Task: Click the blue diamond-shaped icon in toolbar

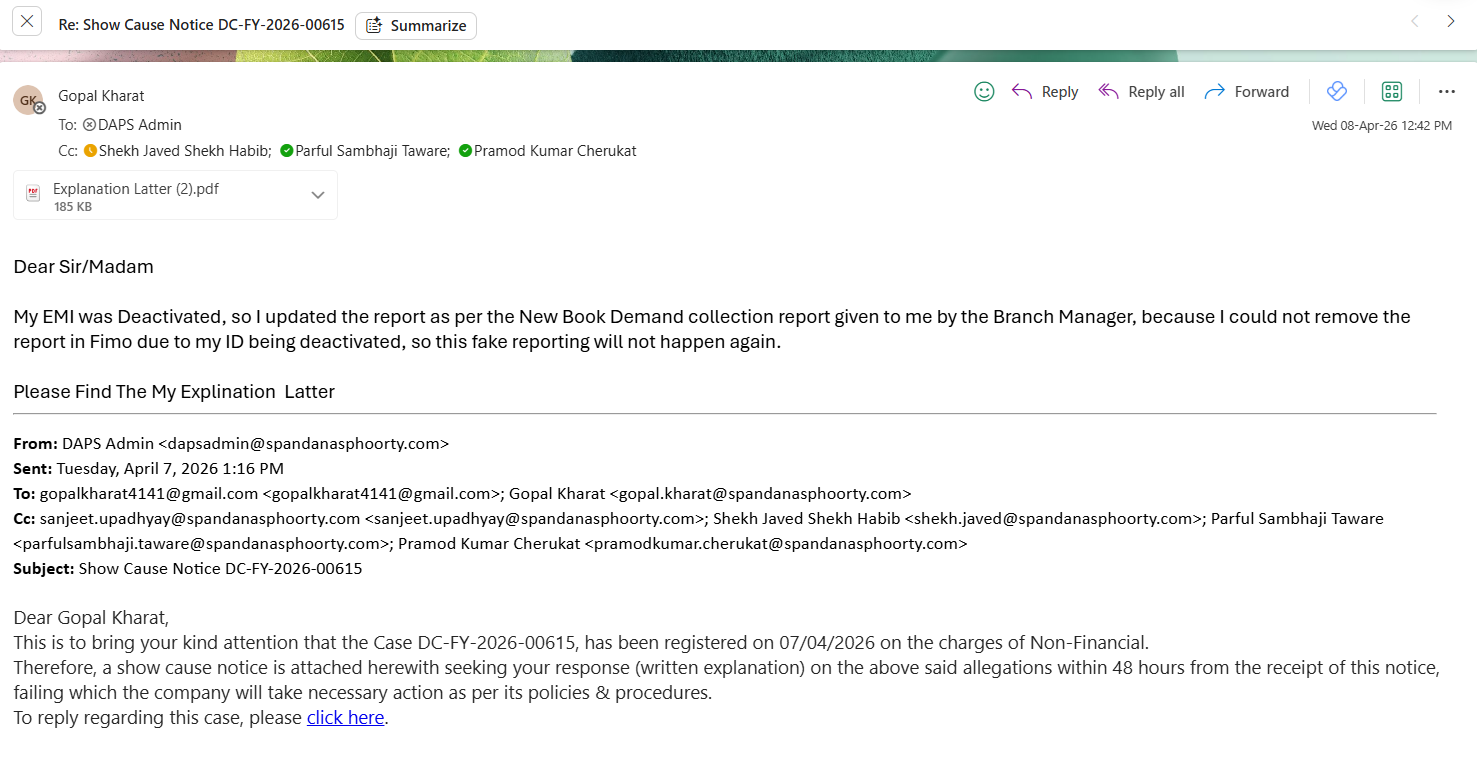Action: coord(1337,92)
